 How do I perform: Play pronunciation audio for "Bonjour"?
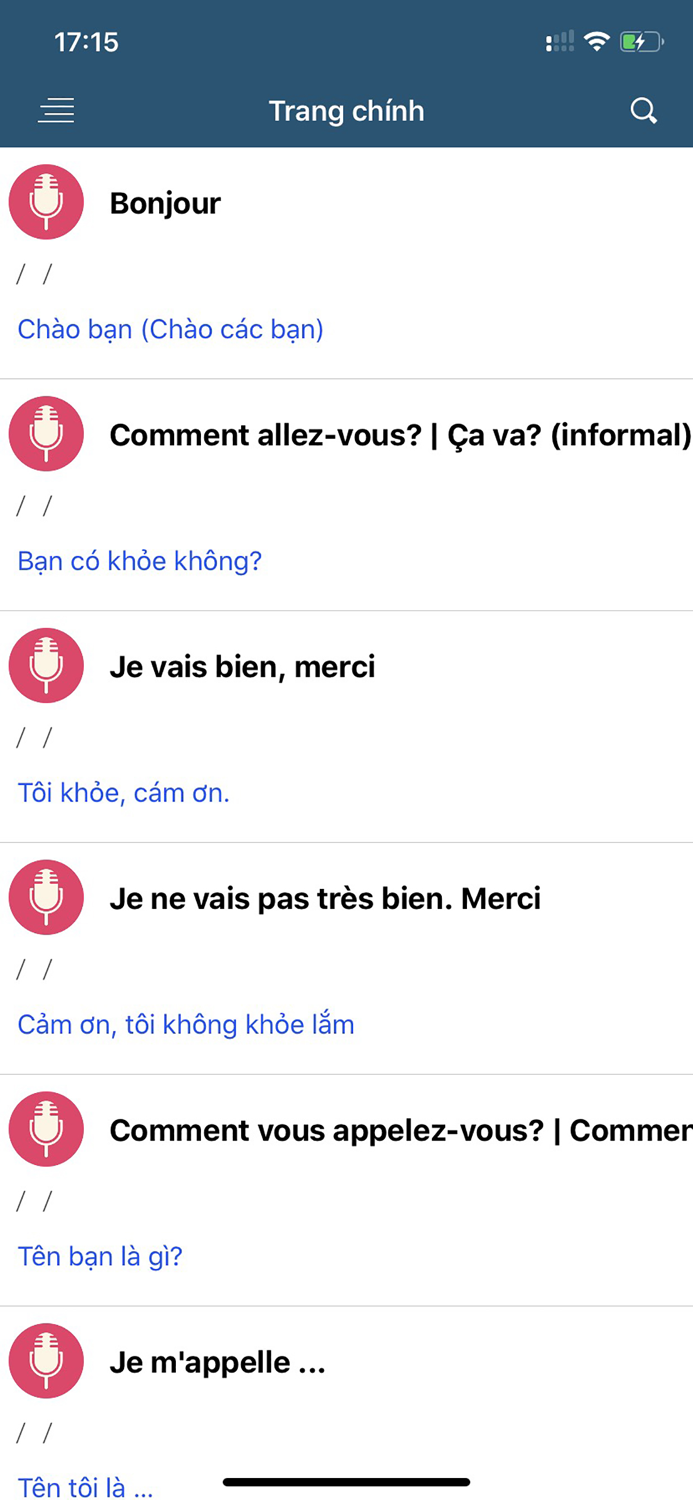[x=46, y=202]
